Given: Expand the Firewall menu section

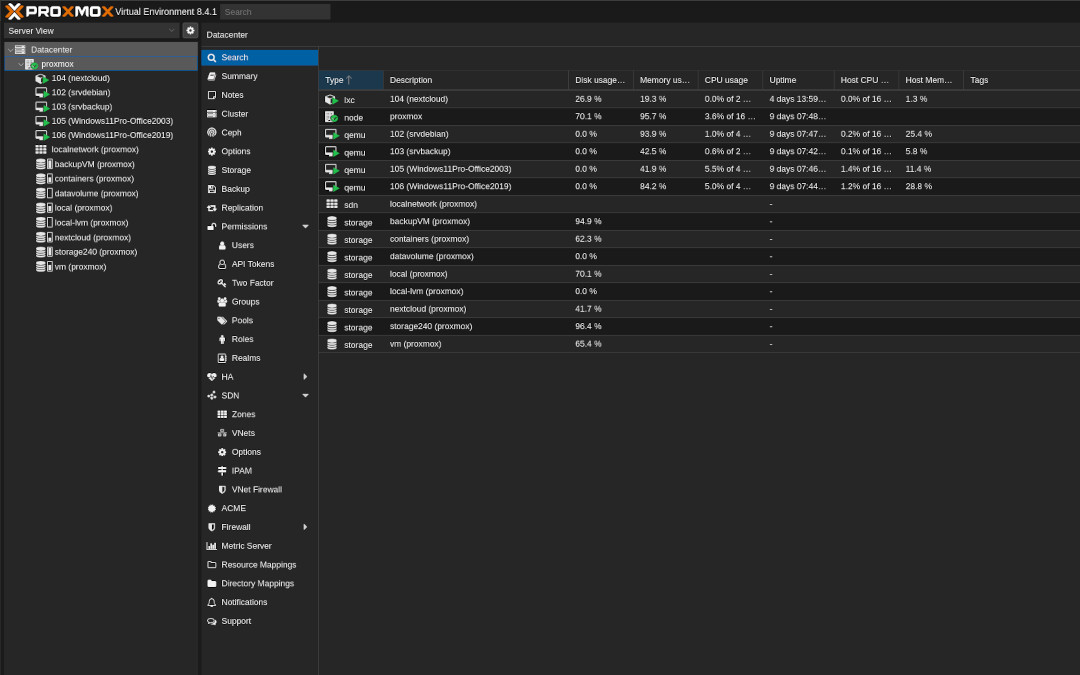Looking at the screenshot, I should point(305,527).
